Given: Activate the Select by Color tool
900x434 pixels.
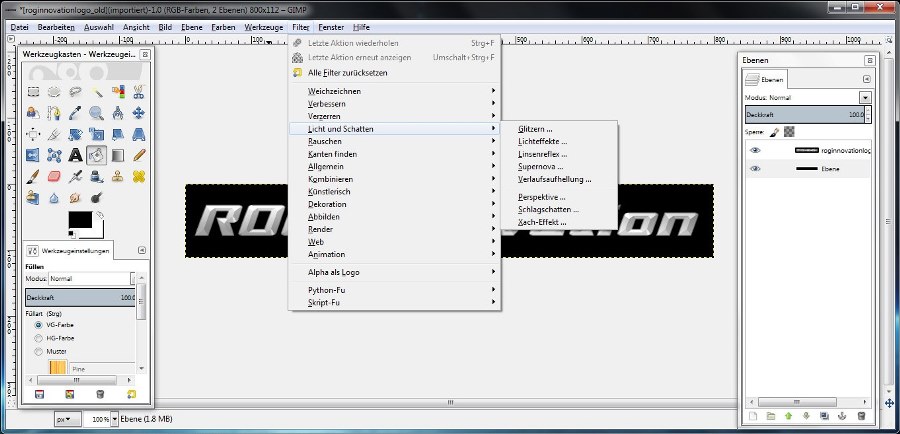Looking at the screenshot, I should click(118, 92).
